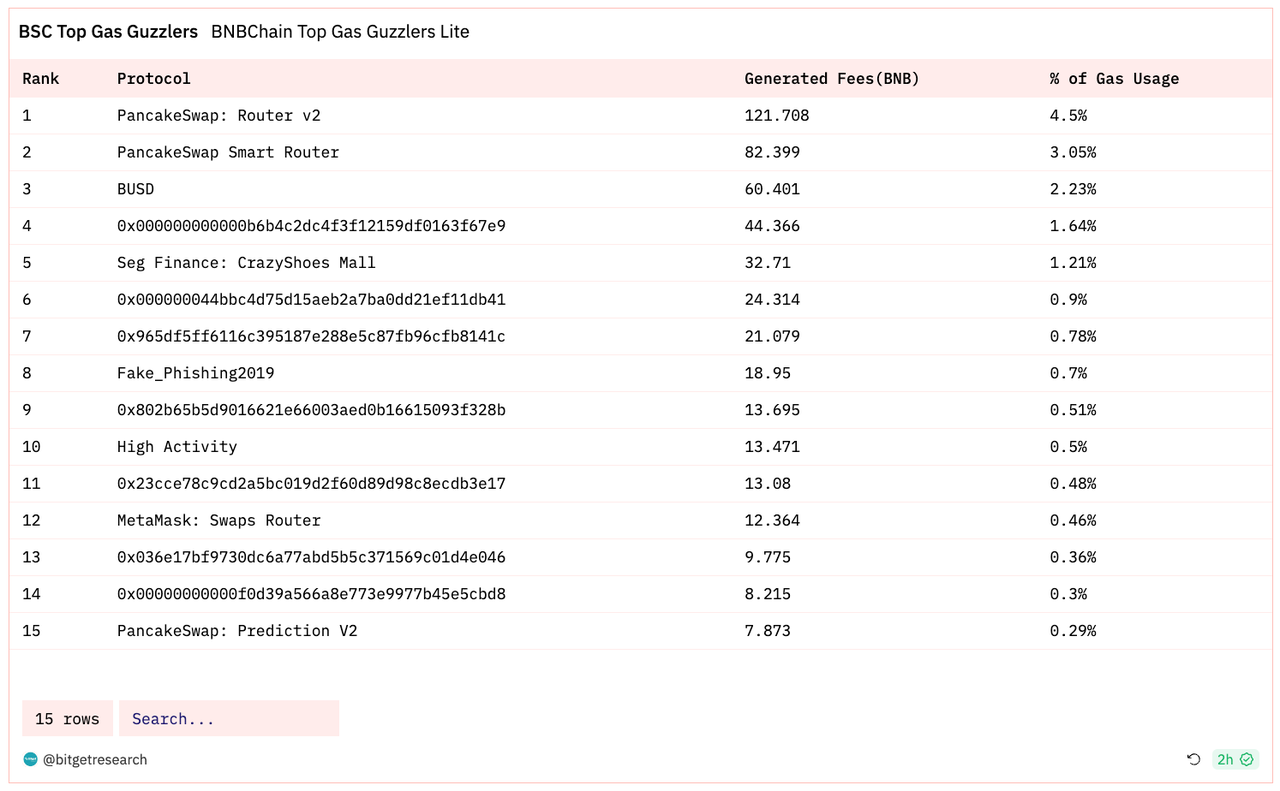Click address 0x000000000000b6b4c2dc4f3f12159df0163f67e9
The image size is (1280, 791).
(x=311, y=226)
